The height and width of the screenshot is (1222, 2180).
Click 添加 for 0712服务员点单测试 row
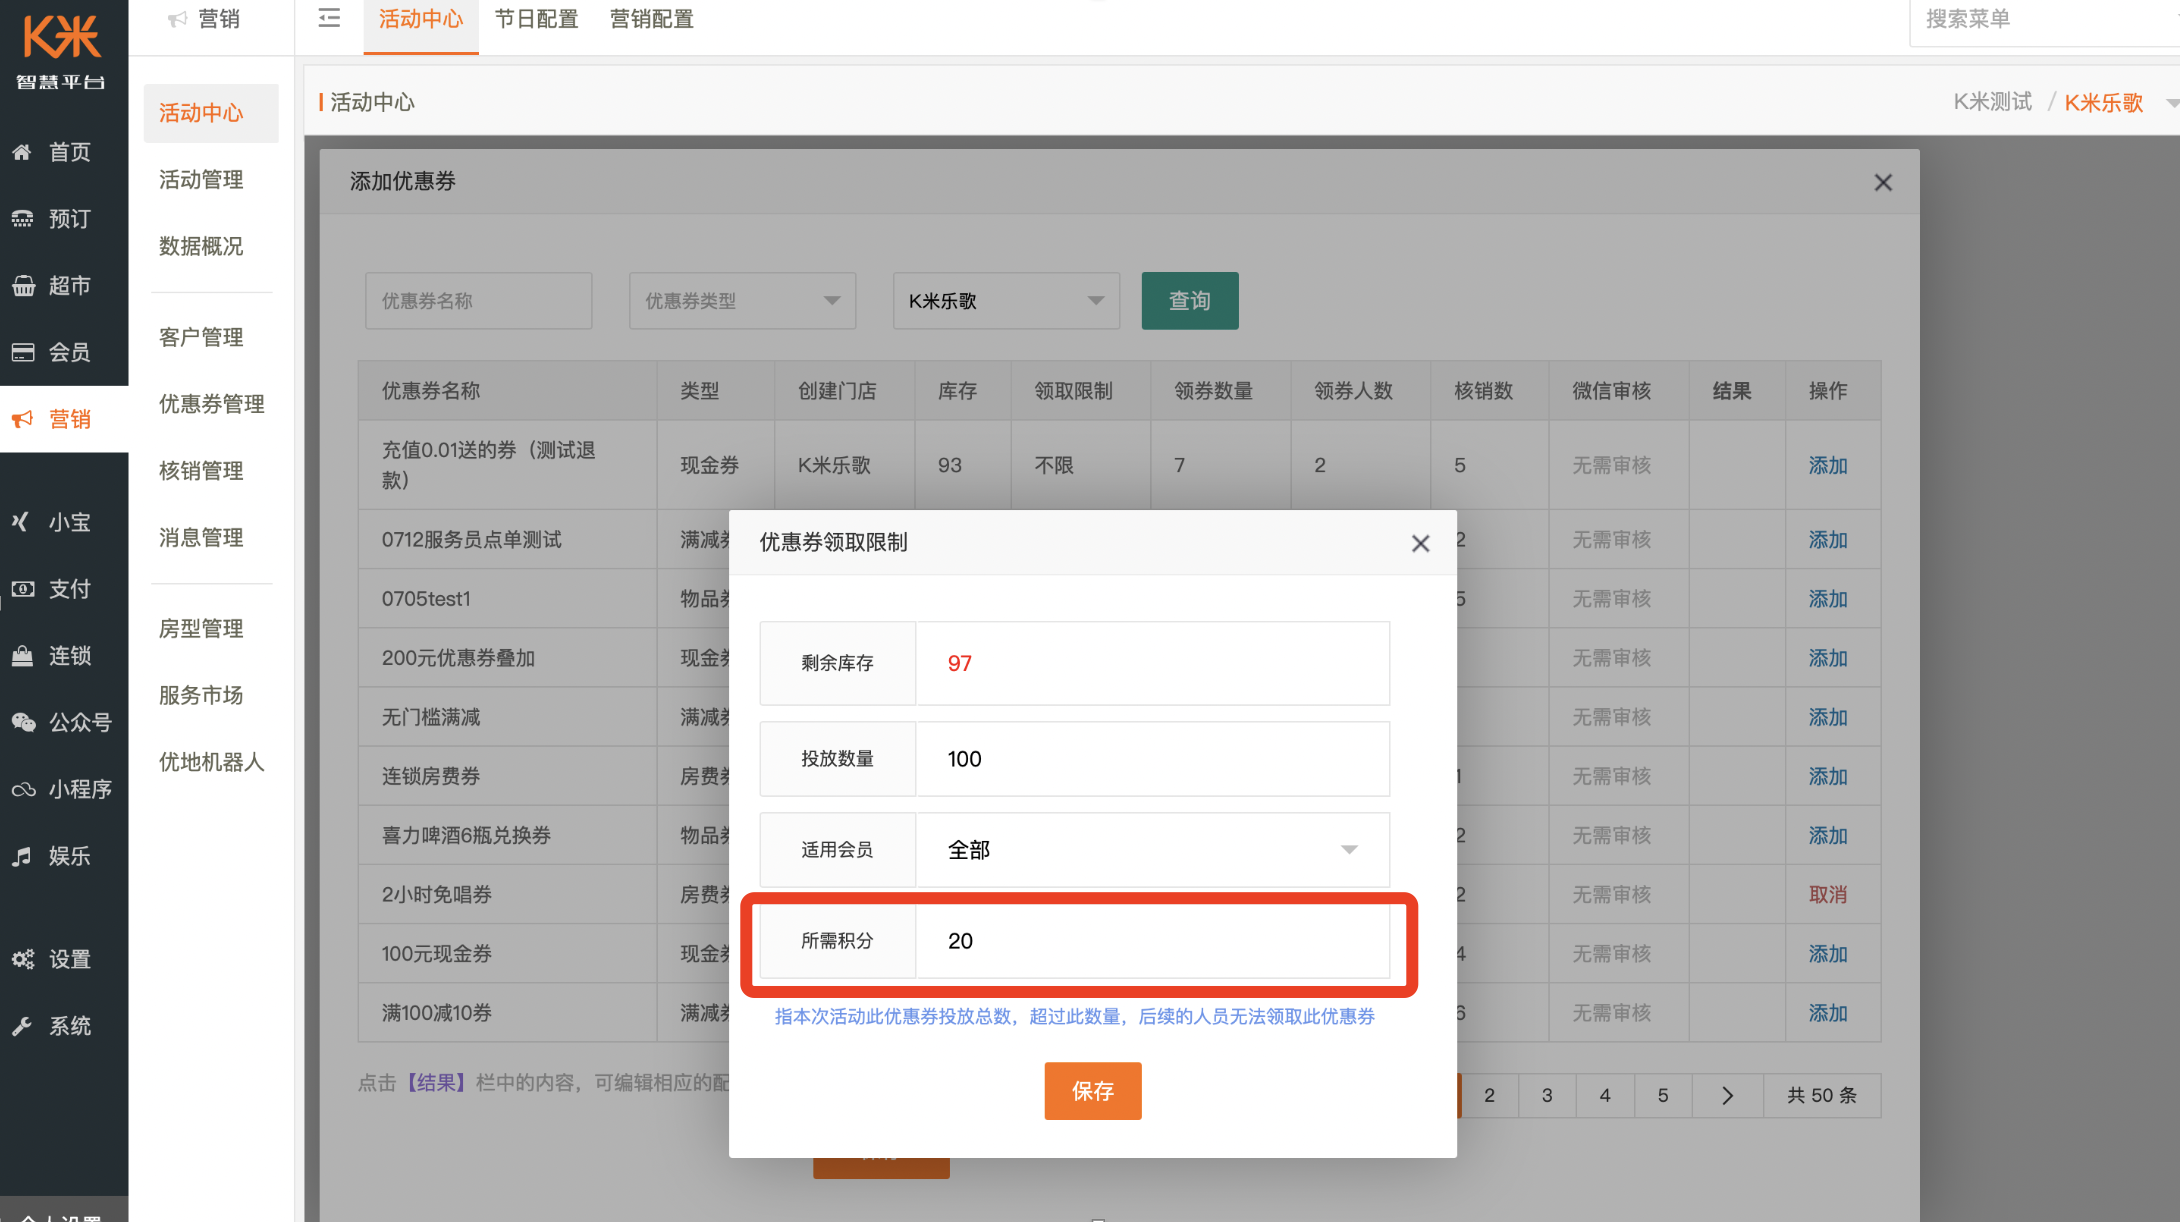1828,540
